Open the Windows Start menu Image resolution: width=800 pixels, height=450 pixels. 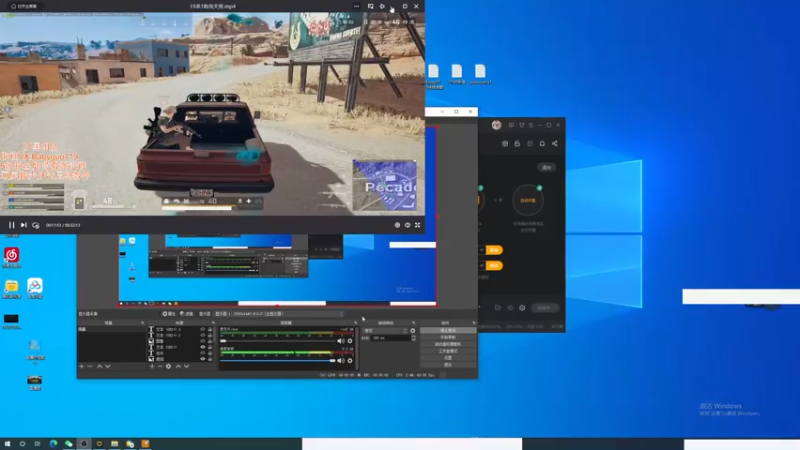tap(7, 444)
